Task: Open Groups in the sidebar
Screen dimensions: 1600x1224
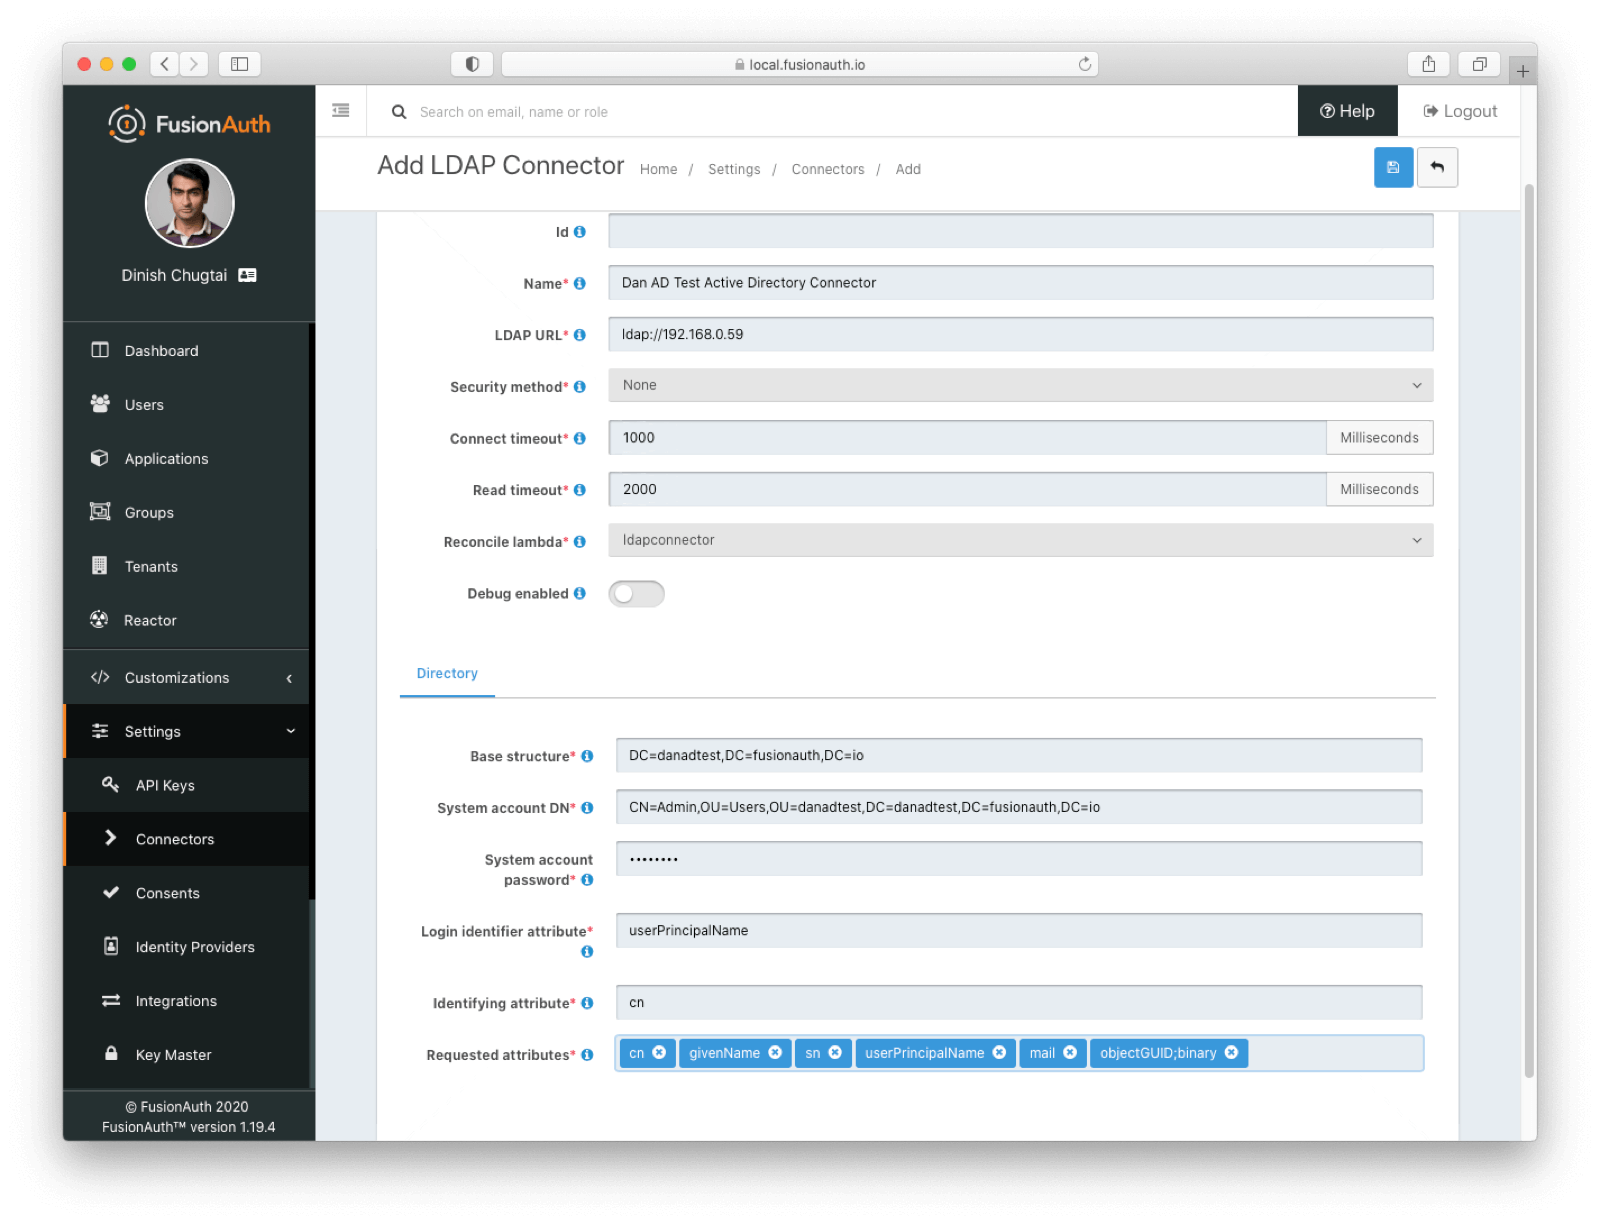Action: 186,512
